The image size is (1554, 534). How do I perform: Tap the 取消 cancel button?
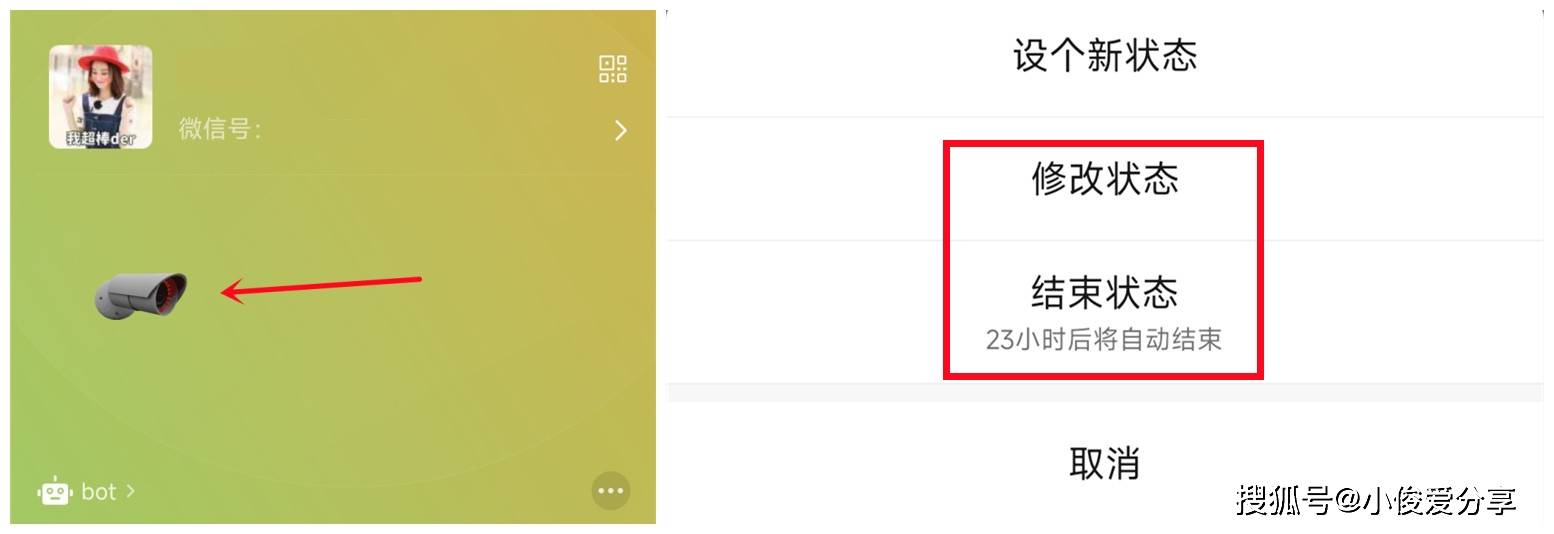pyautogui.click(x=1105, y=464)
